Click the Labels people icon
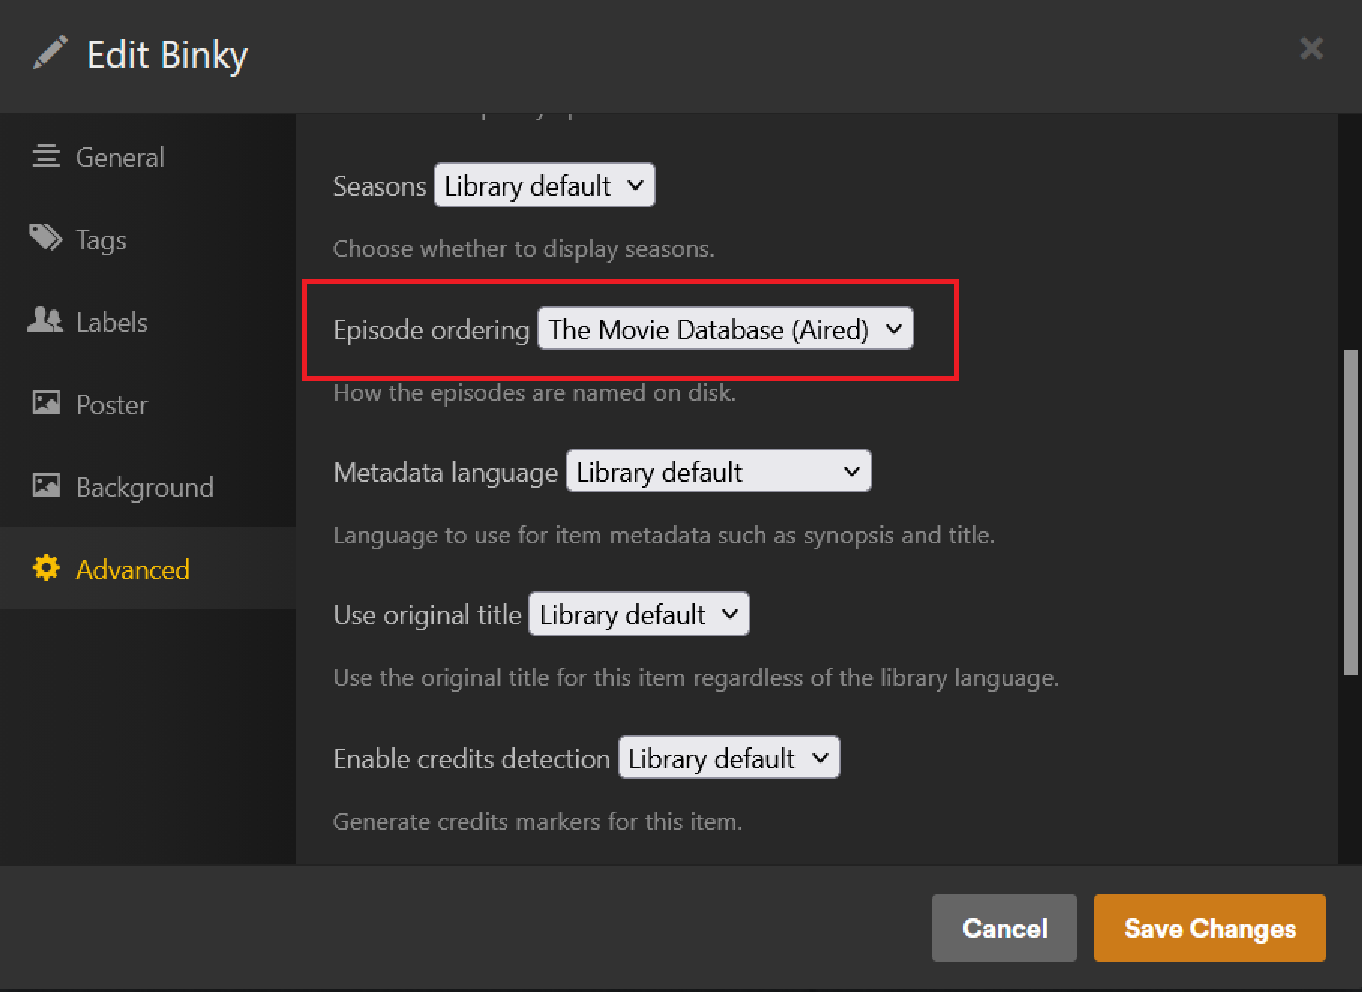1362x992 pixels. pyautogui.click(x=46, y=321)
